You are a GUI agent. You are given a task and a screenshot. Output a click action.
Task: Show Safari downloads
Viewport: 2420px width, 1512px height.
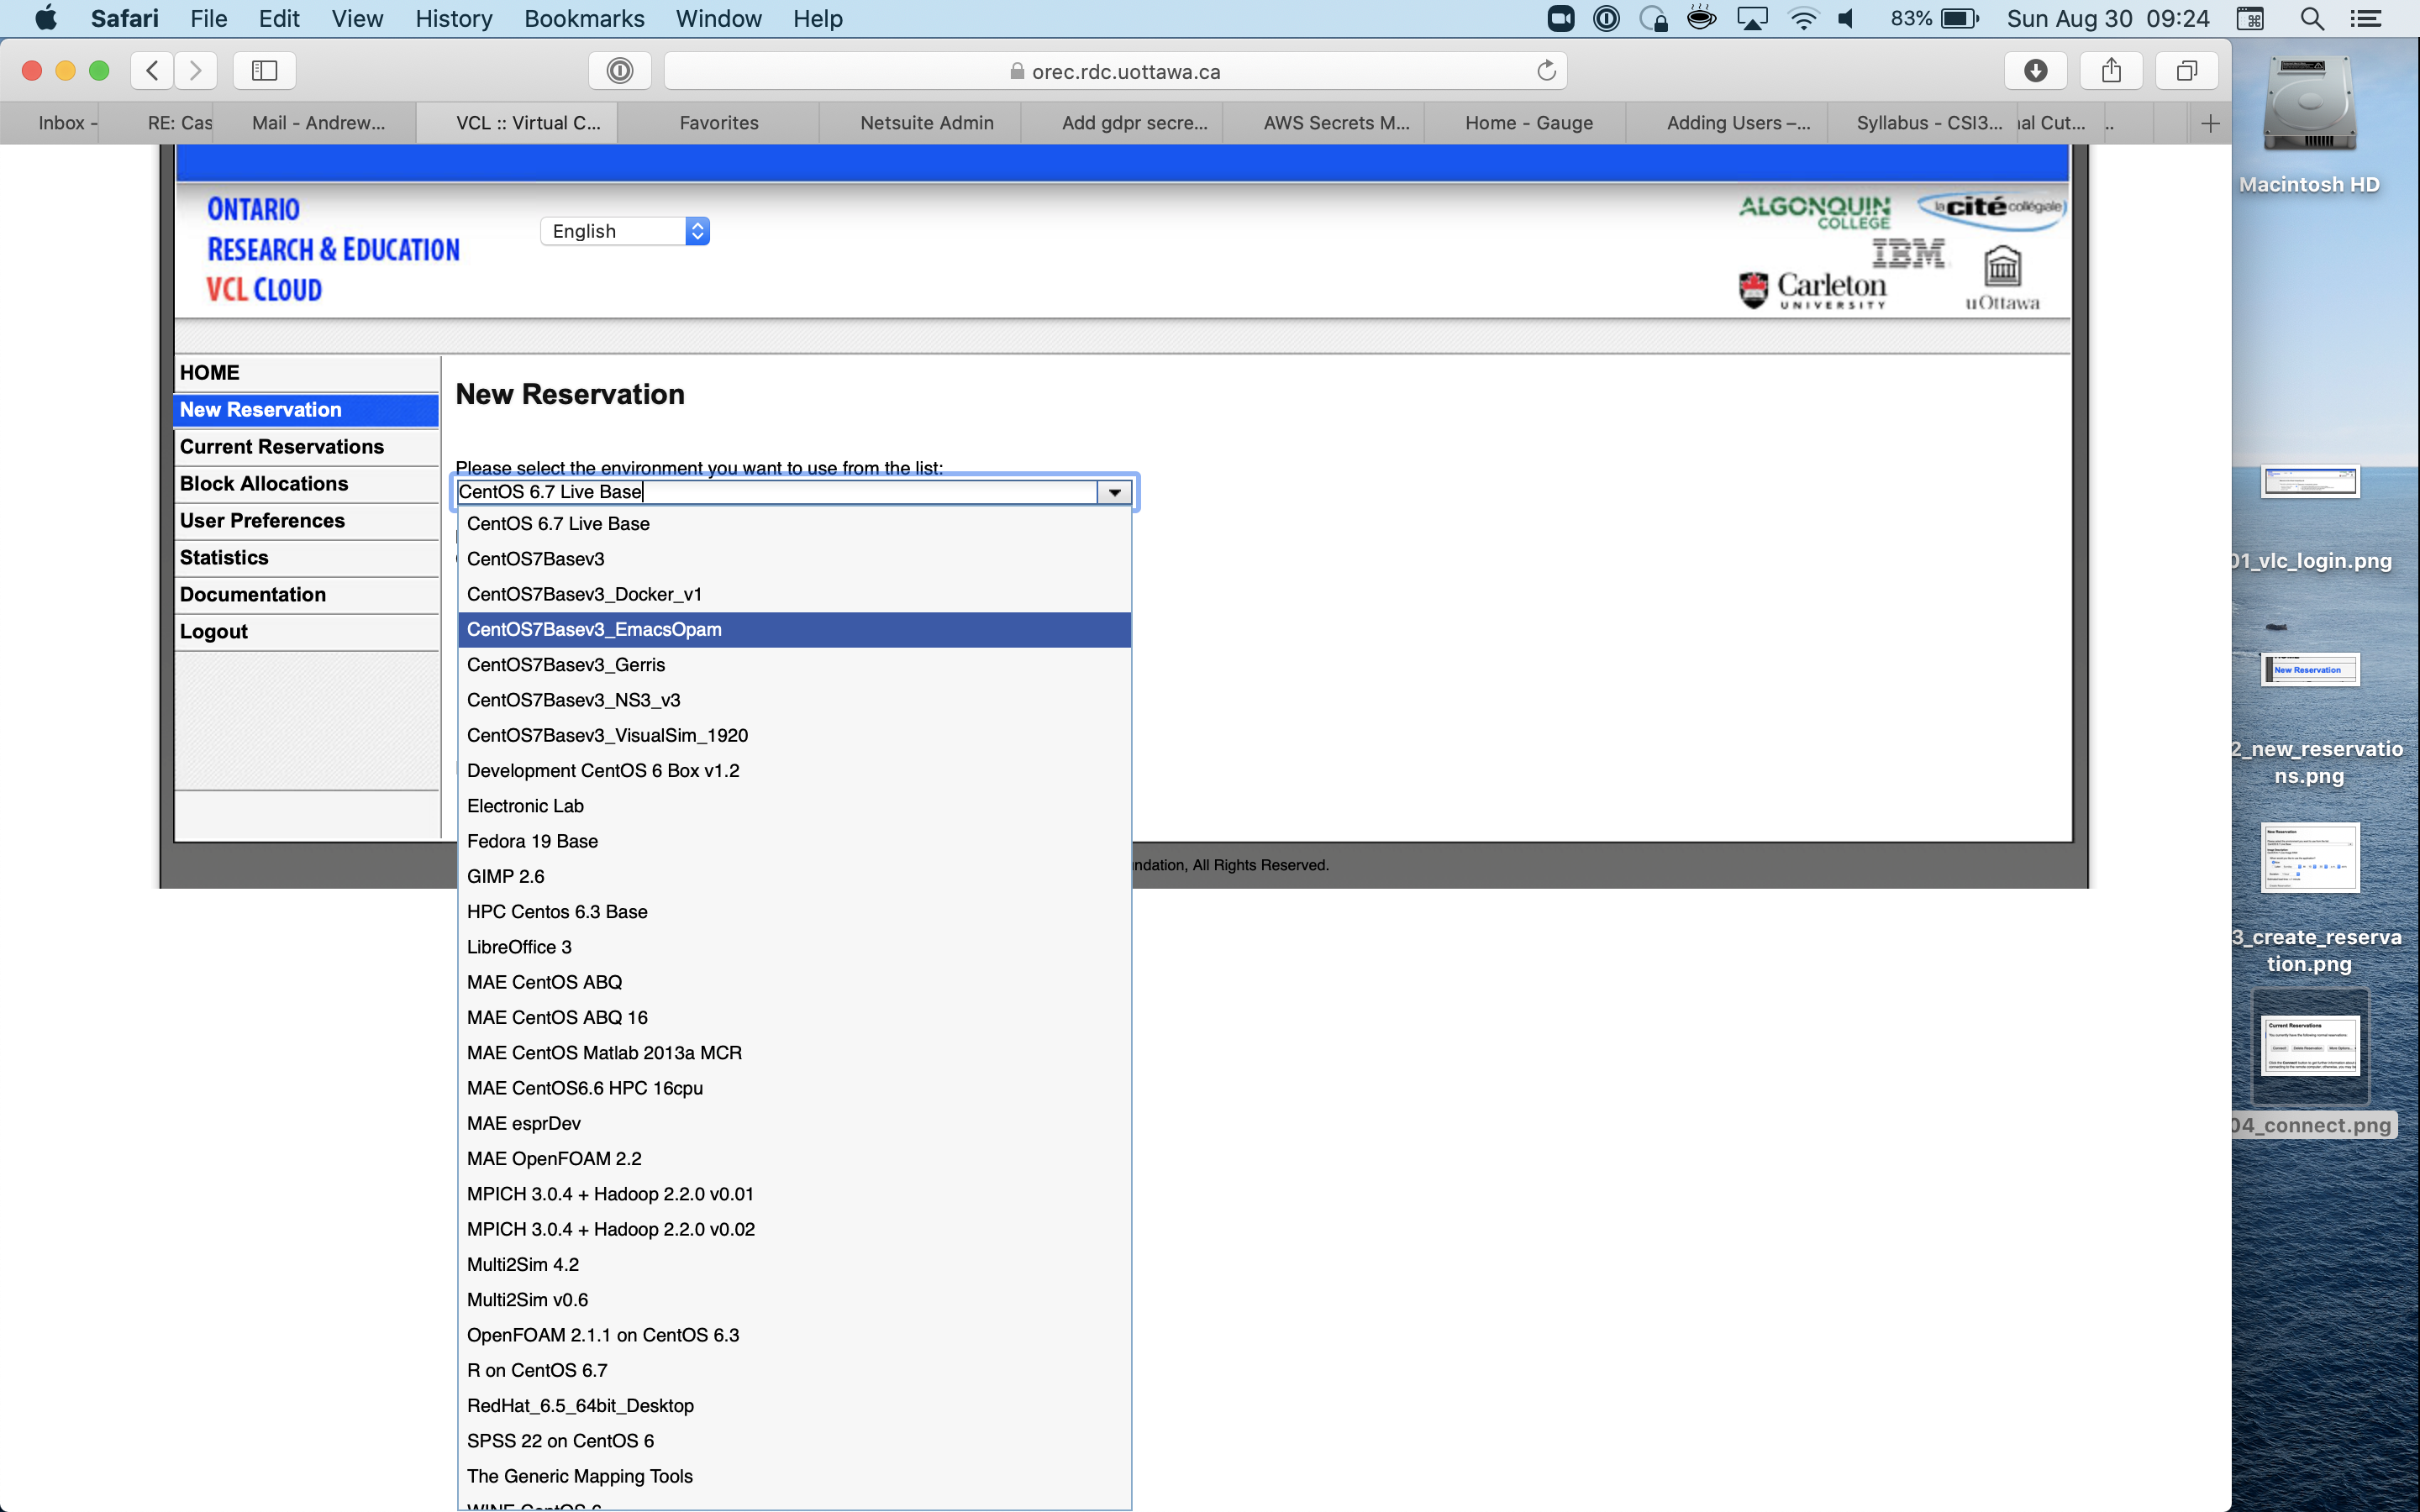click(x=2036, y=71)
